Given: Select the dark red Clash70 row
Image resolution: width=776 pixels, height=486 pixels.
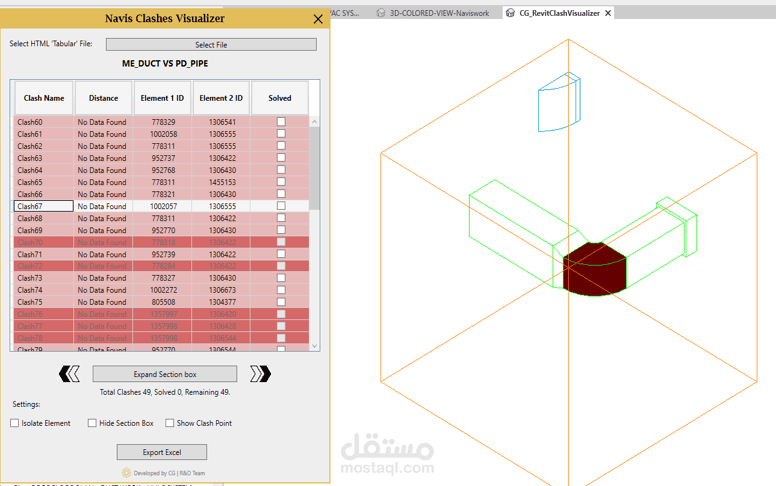Looking at the screenshot, I should [x=161, y=242].
